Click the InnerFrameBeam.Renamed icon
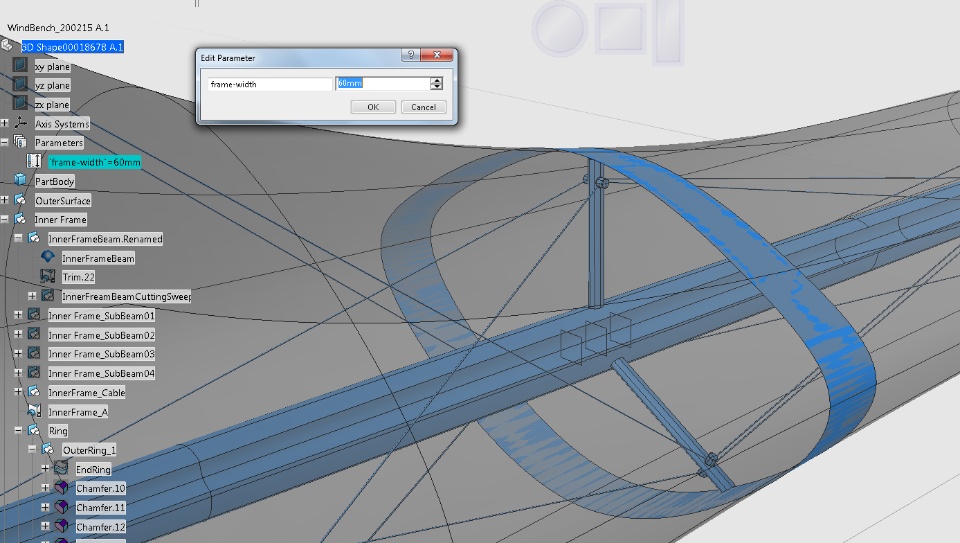960x543 pixels. (34, 238)
